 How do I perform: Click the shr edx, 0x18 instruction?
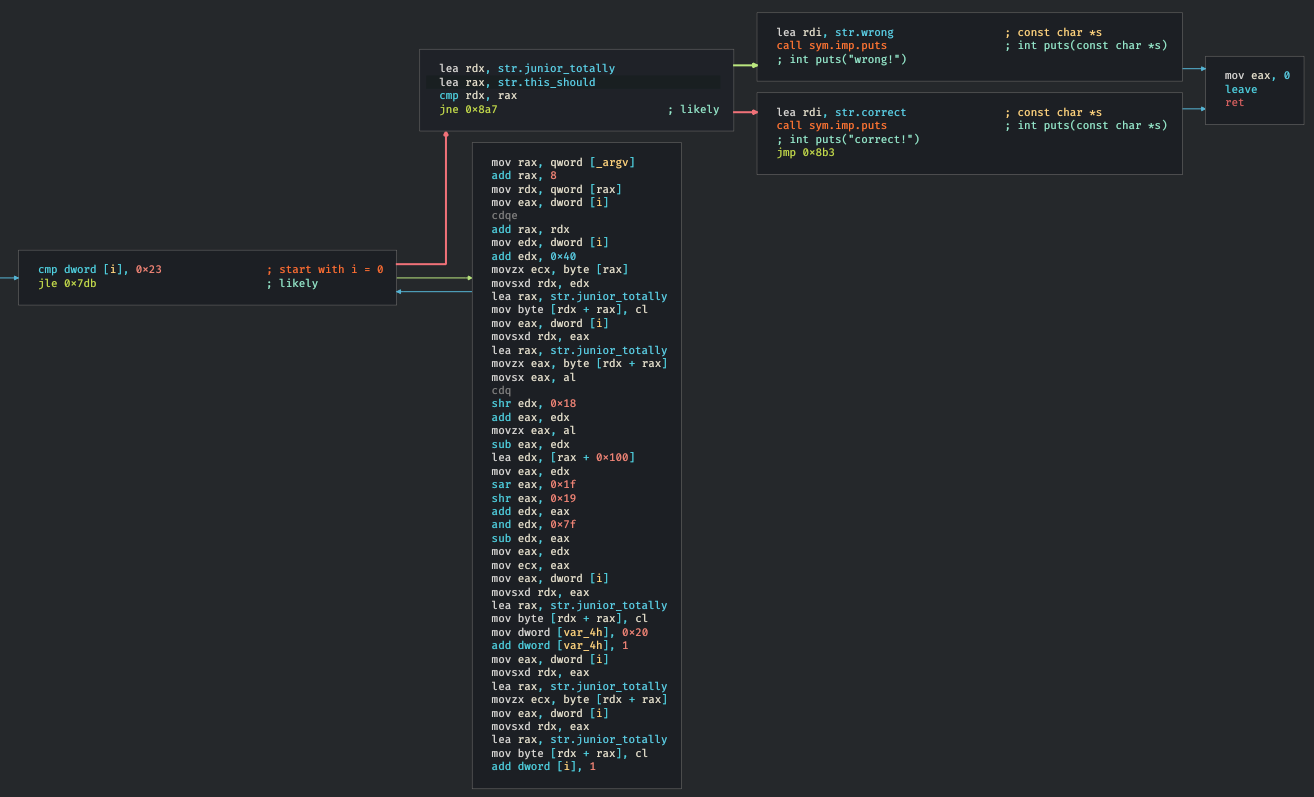click(533, 404)
